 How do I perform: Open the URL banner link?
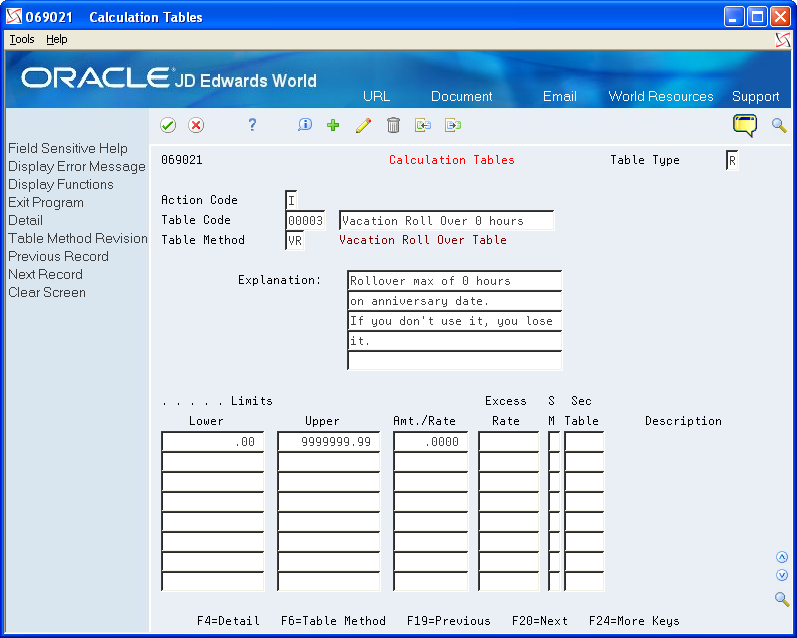pos(377,96)
